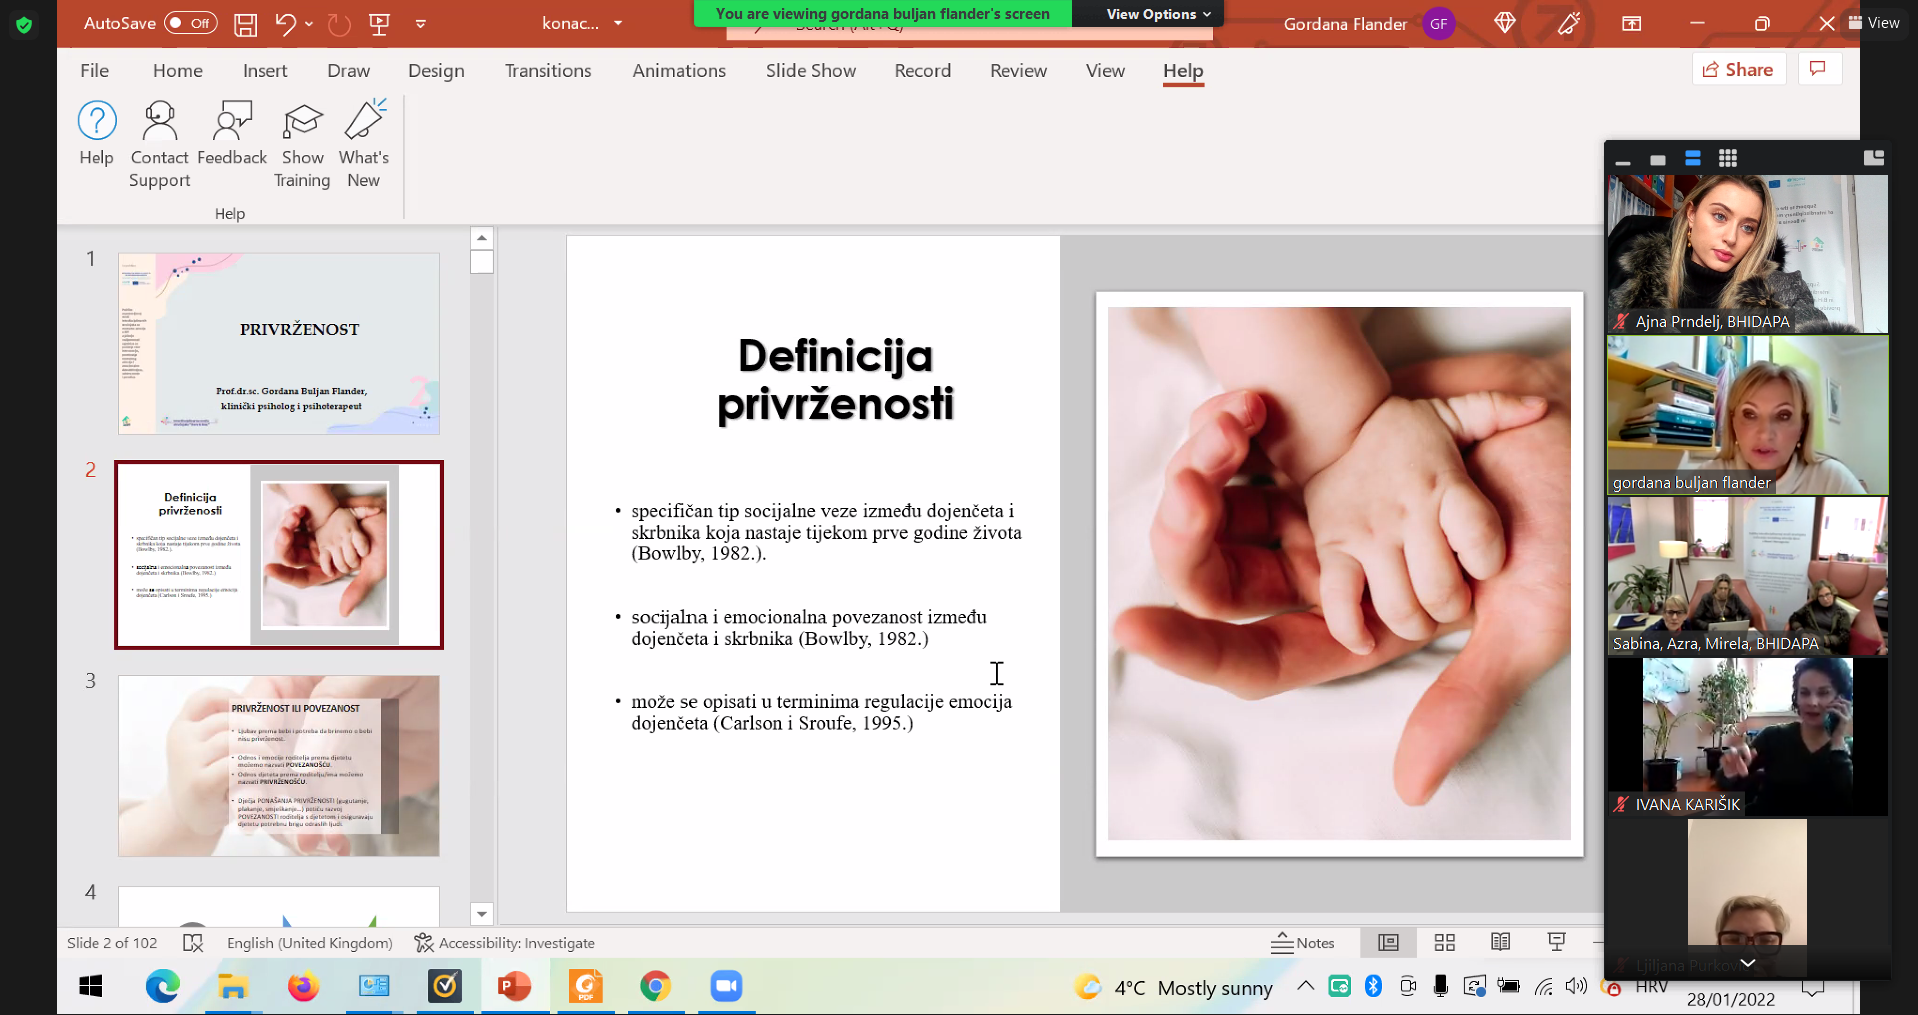1918x1015 pixels.
Task: Toggle the AutoSave switch
Action: [x=191, y=23]
